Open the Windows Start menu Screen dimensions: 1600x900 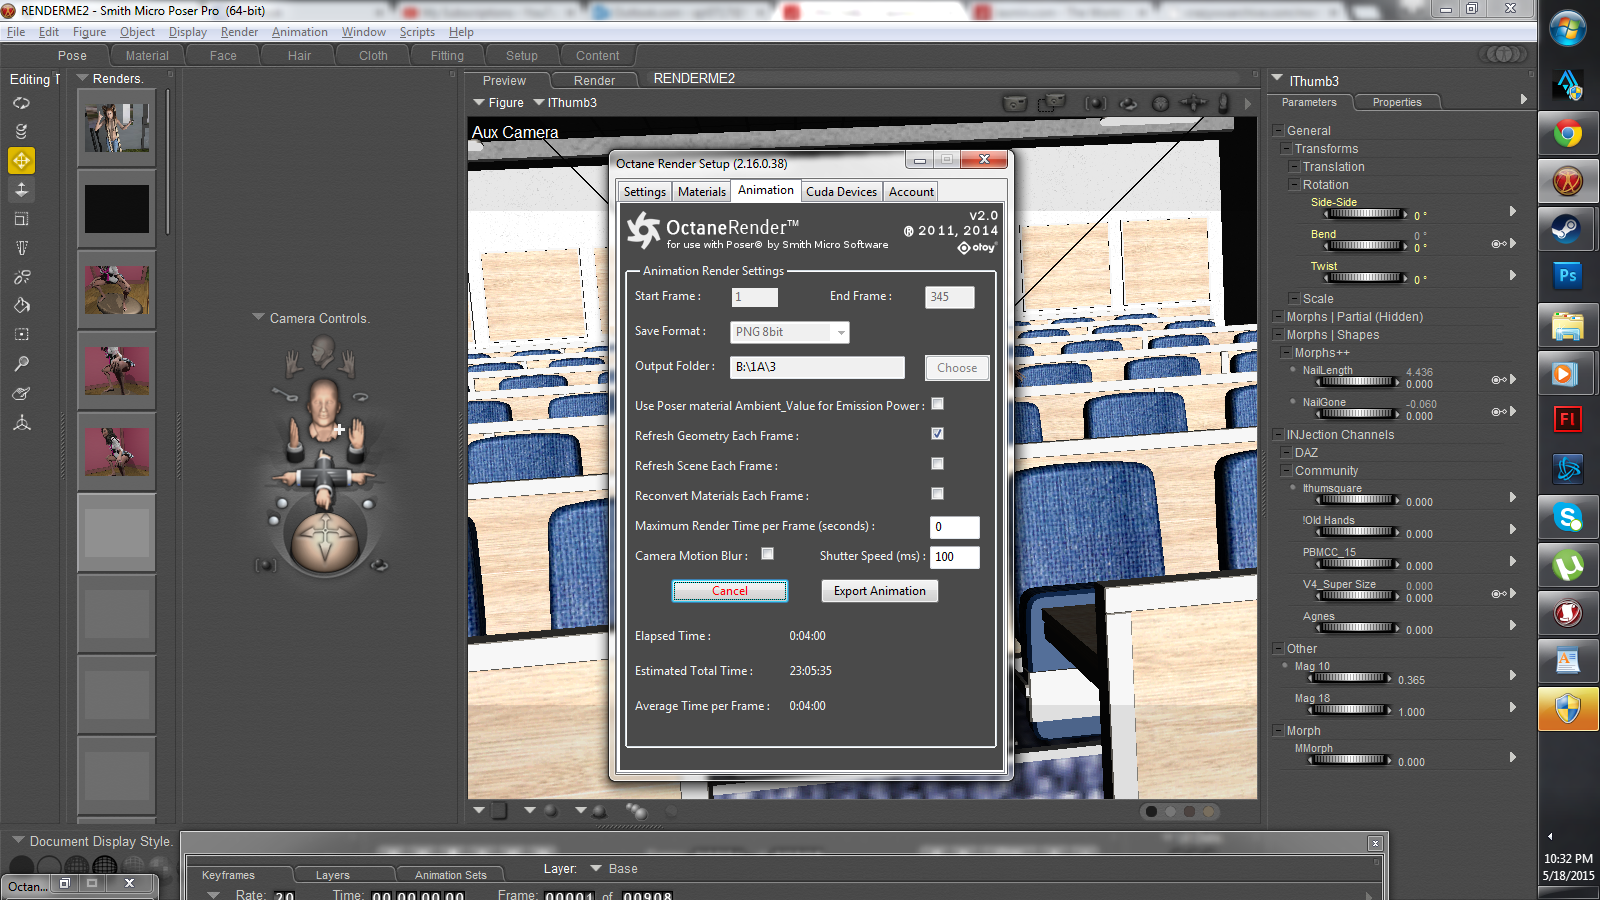pos(1567,29)
